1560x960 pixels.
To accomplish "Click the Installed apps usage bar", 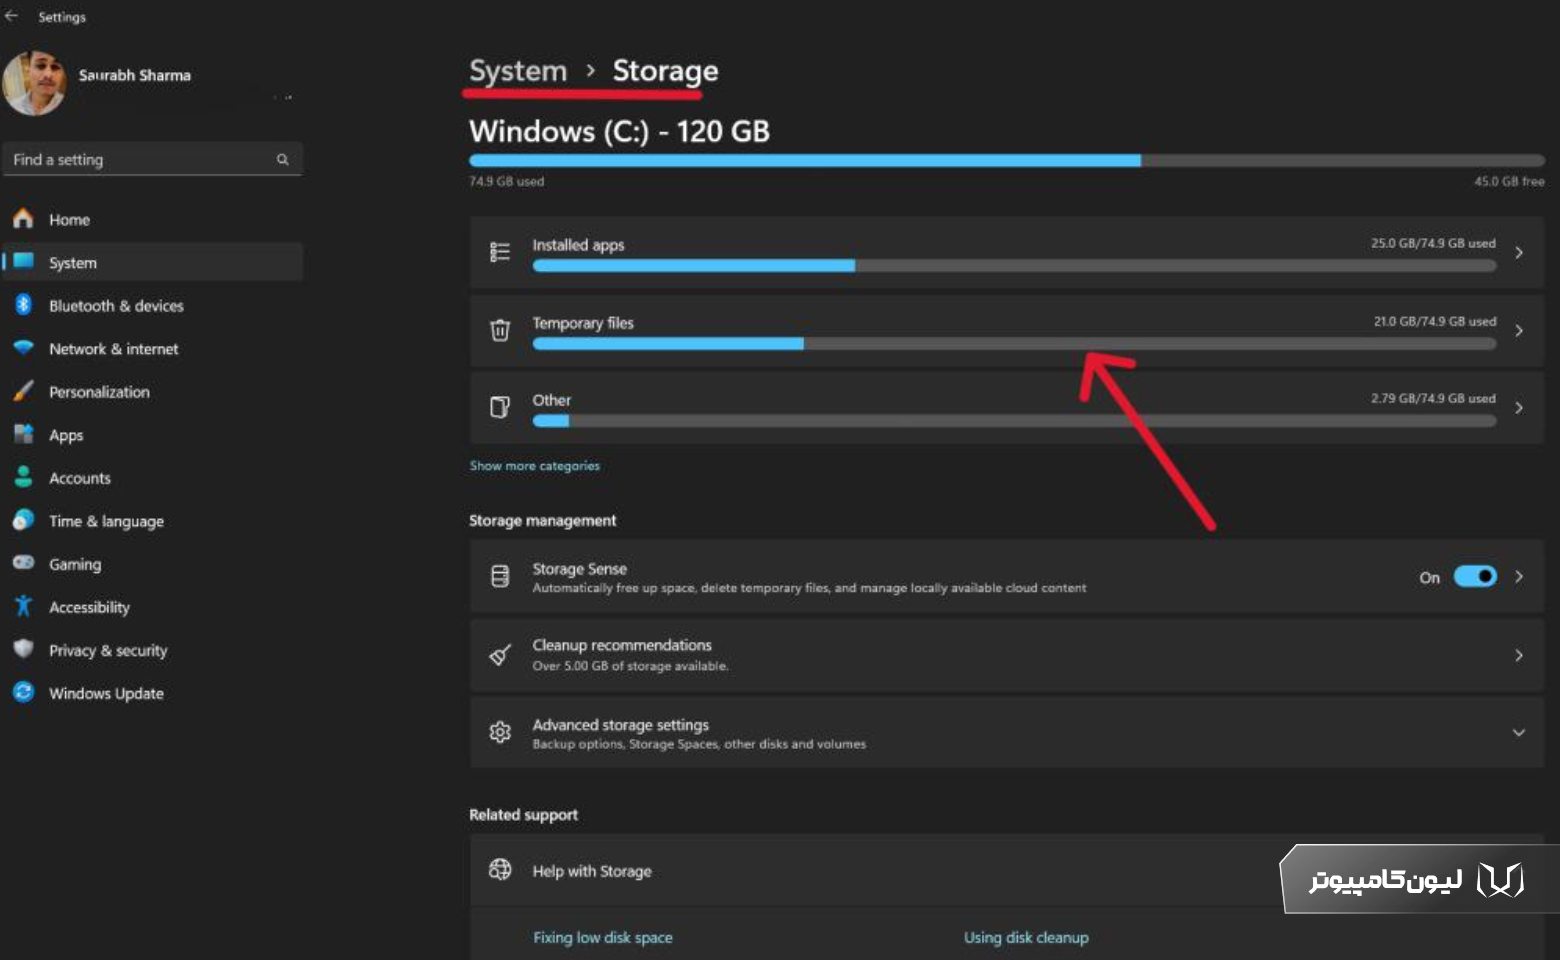I will (x=1014, y=266).
